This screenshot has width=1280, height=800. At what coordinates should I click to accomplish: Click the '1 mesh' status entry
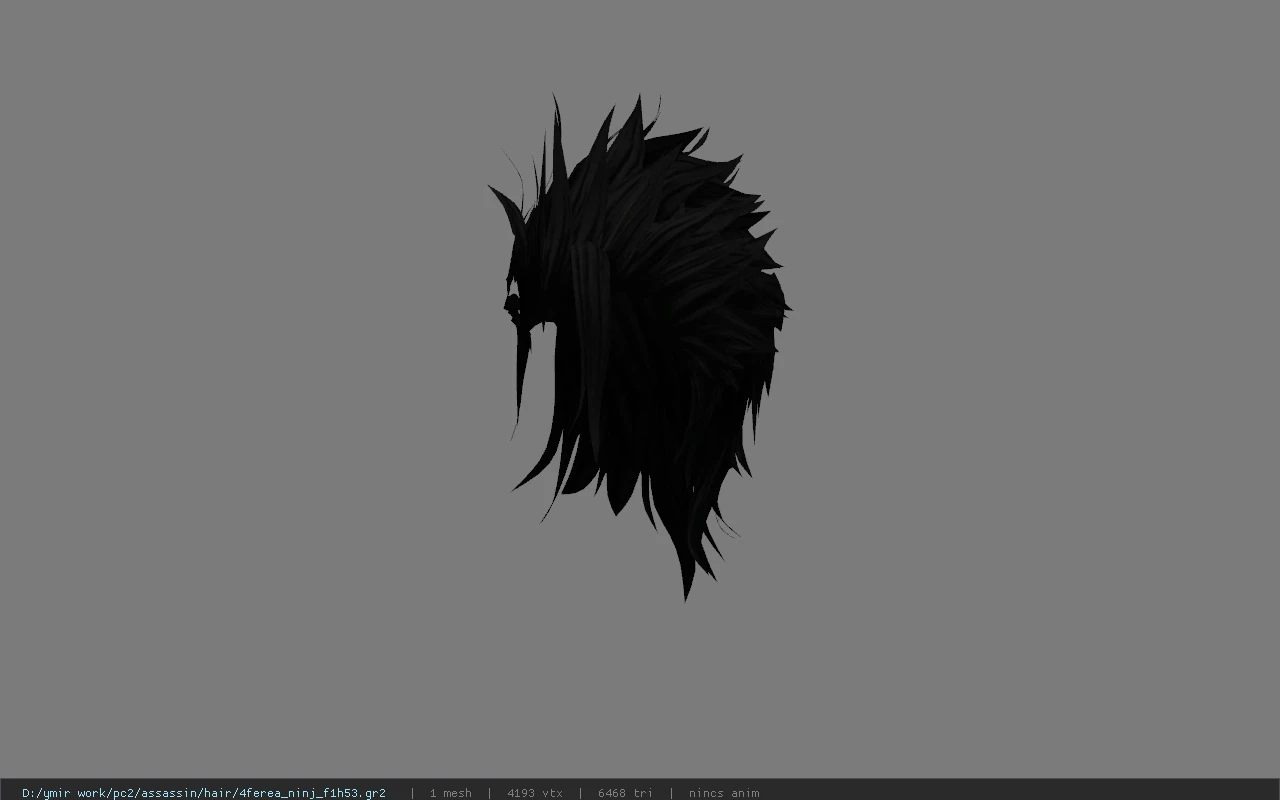pyautogui.click(x=450, y=793)
